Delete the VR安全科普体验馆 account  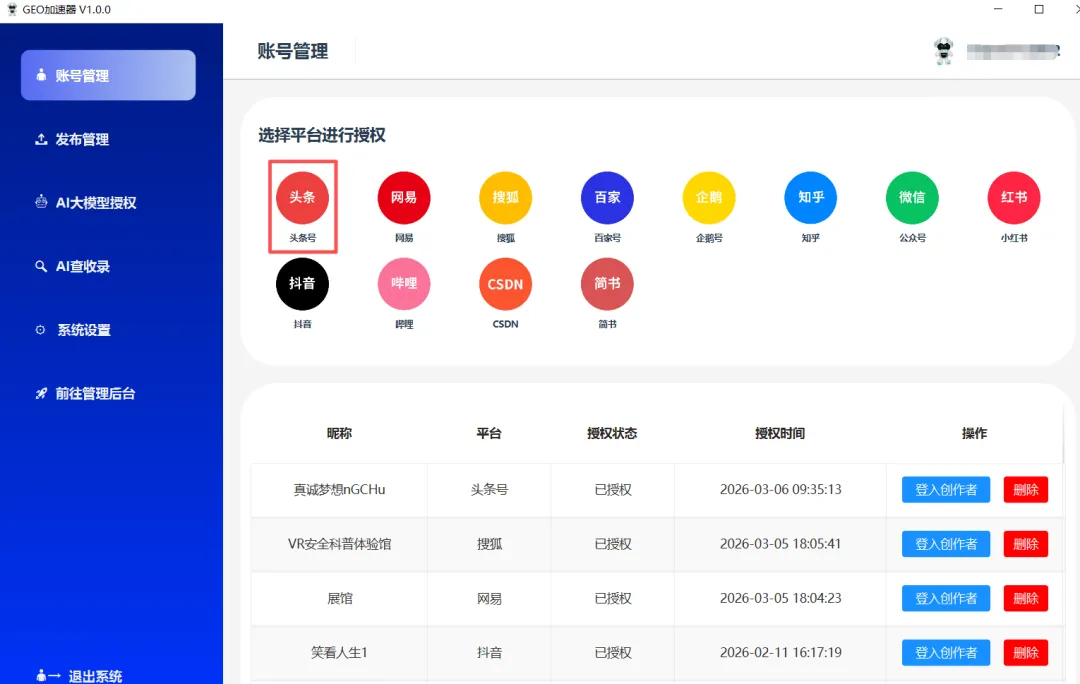[x=1026, y=544]
